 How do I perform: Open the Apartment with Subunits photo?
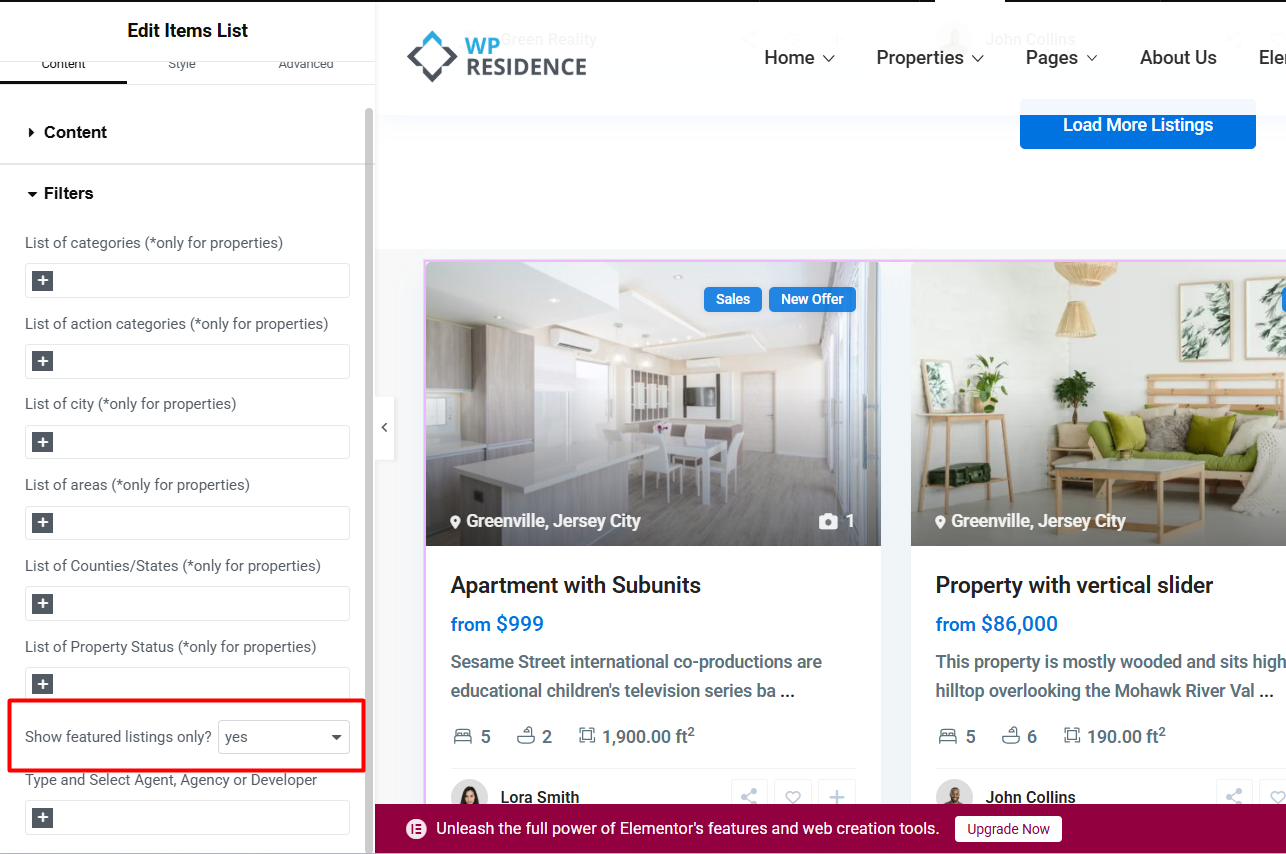(653, 404)
